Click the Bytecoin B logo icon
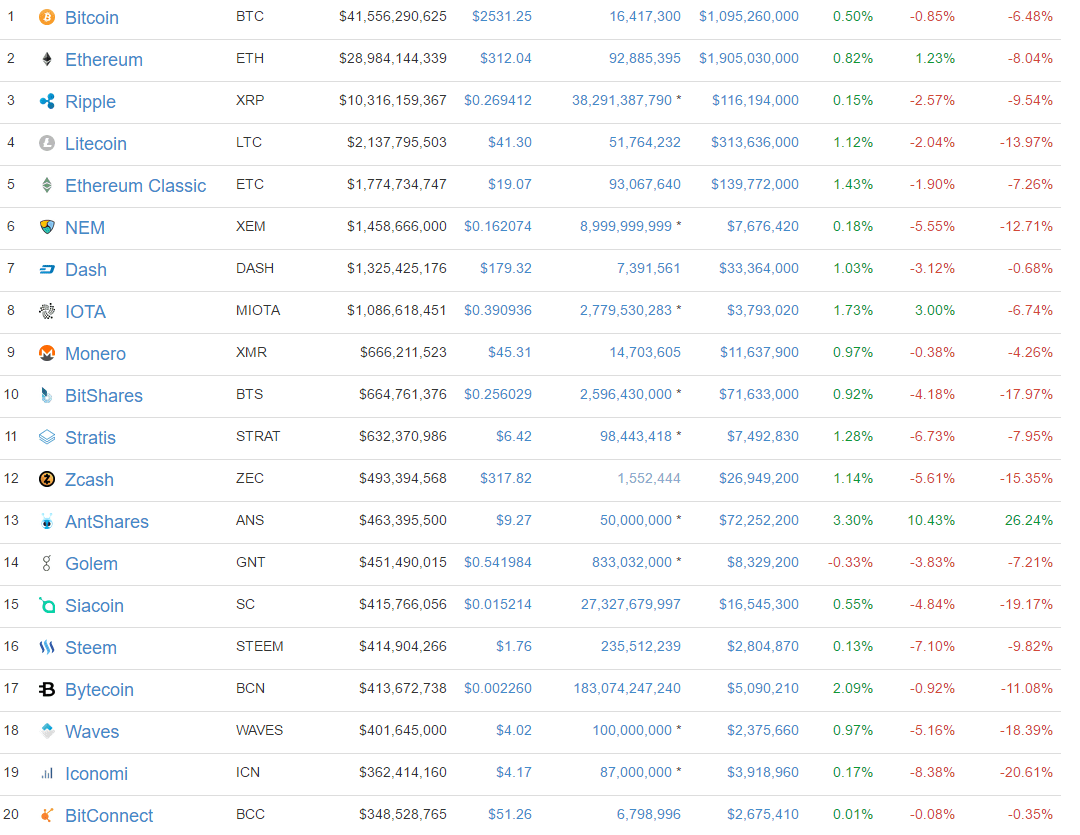This screenshot has height=835, width=1080. coord(47,690)
